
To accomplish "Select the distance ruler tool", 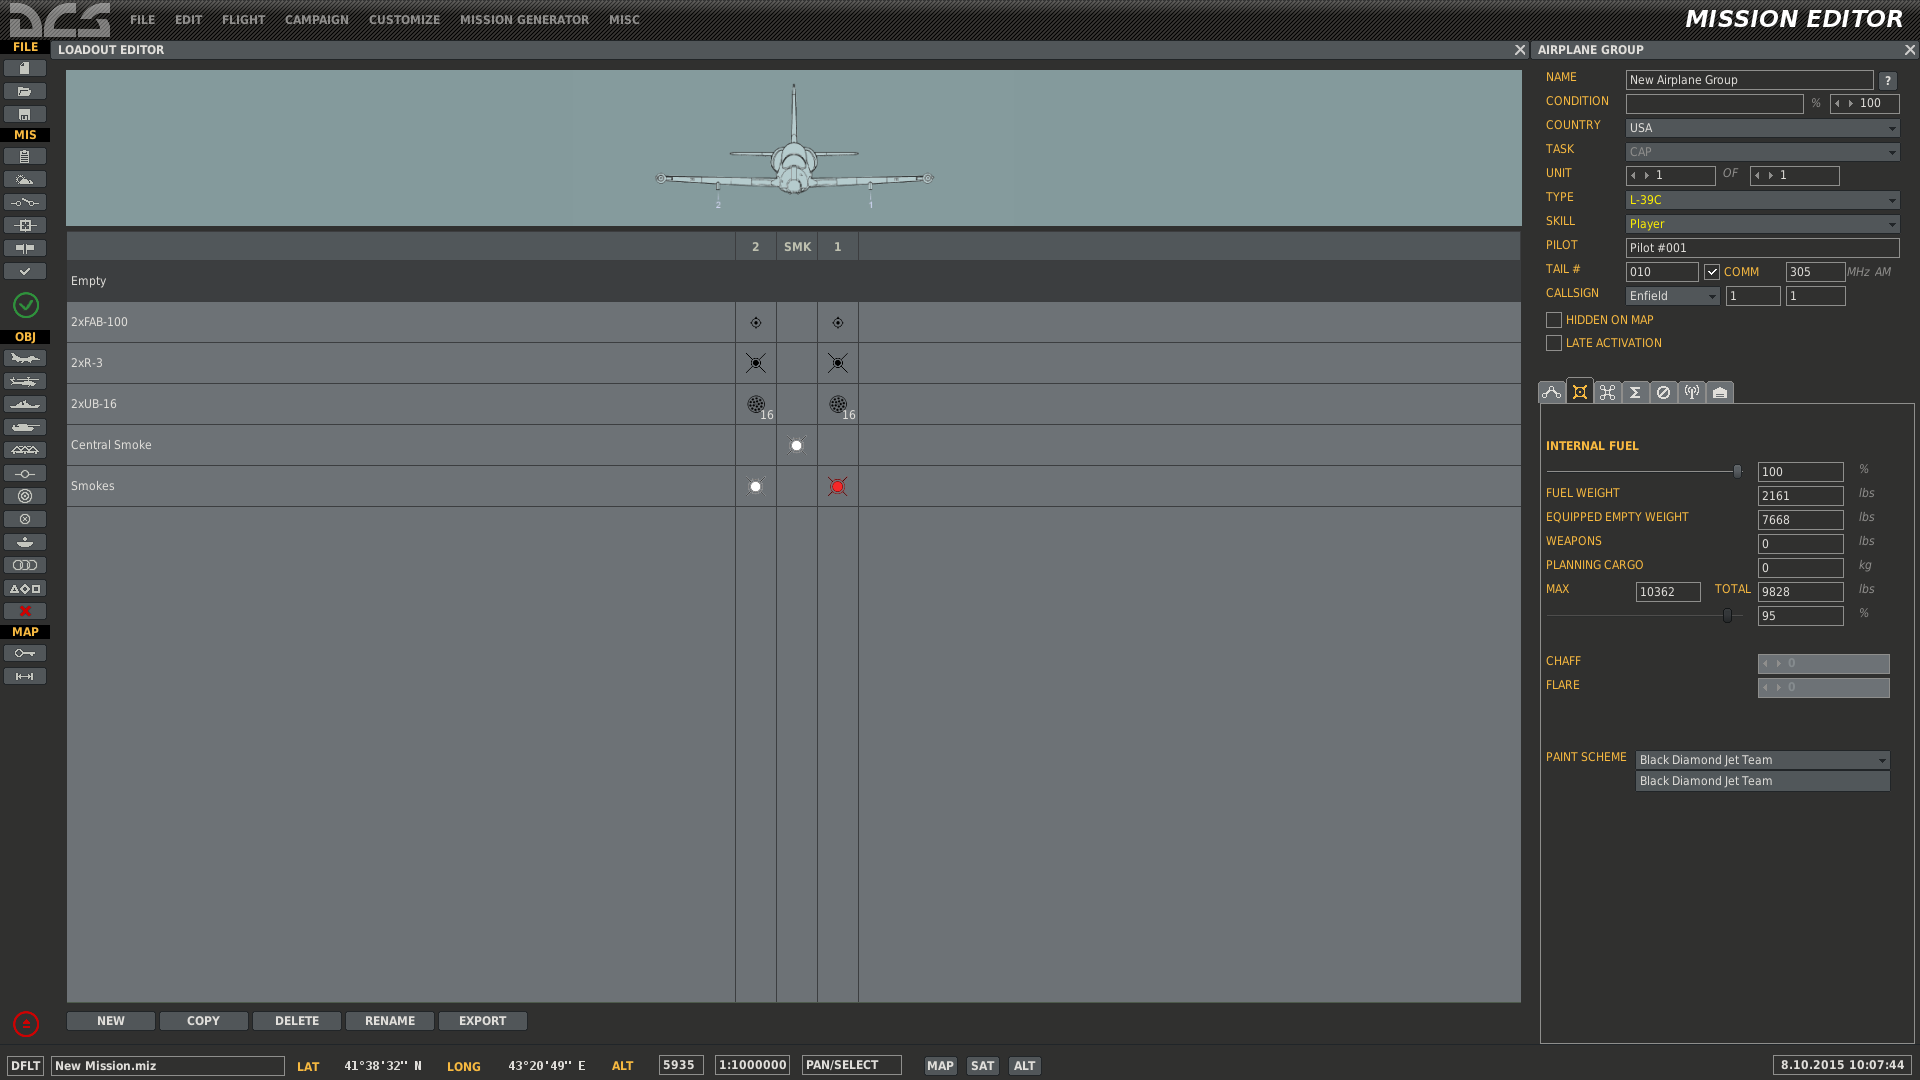I will (x=25, y=676).
